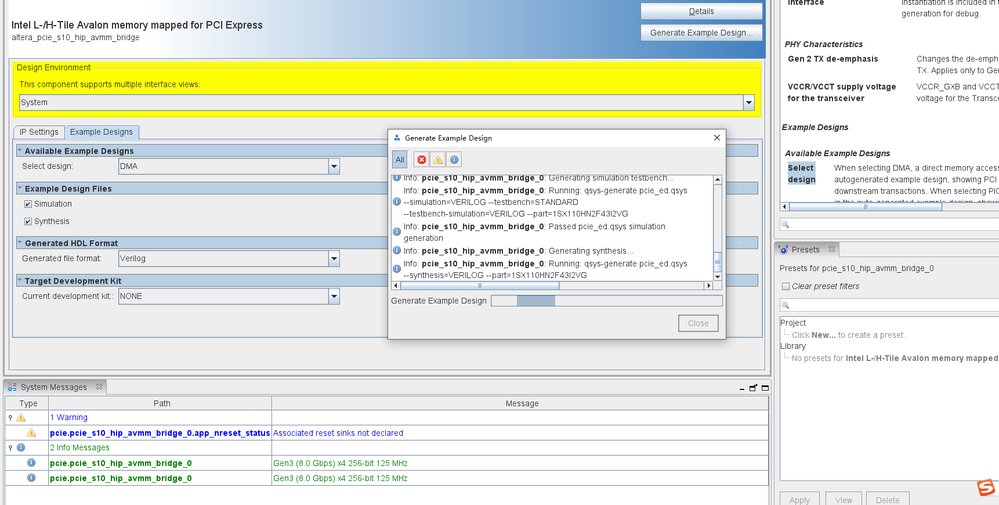The width and height of the screenshot is (999, 505).
Task: Open the Generated file format dropdown
Action: click(x=334, y=259)
